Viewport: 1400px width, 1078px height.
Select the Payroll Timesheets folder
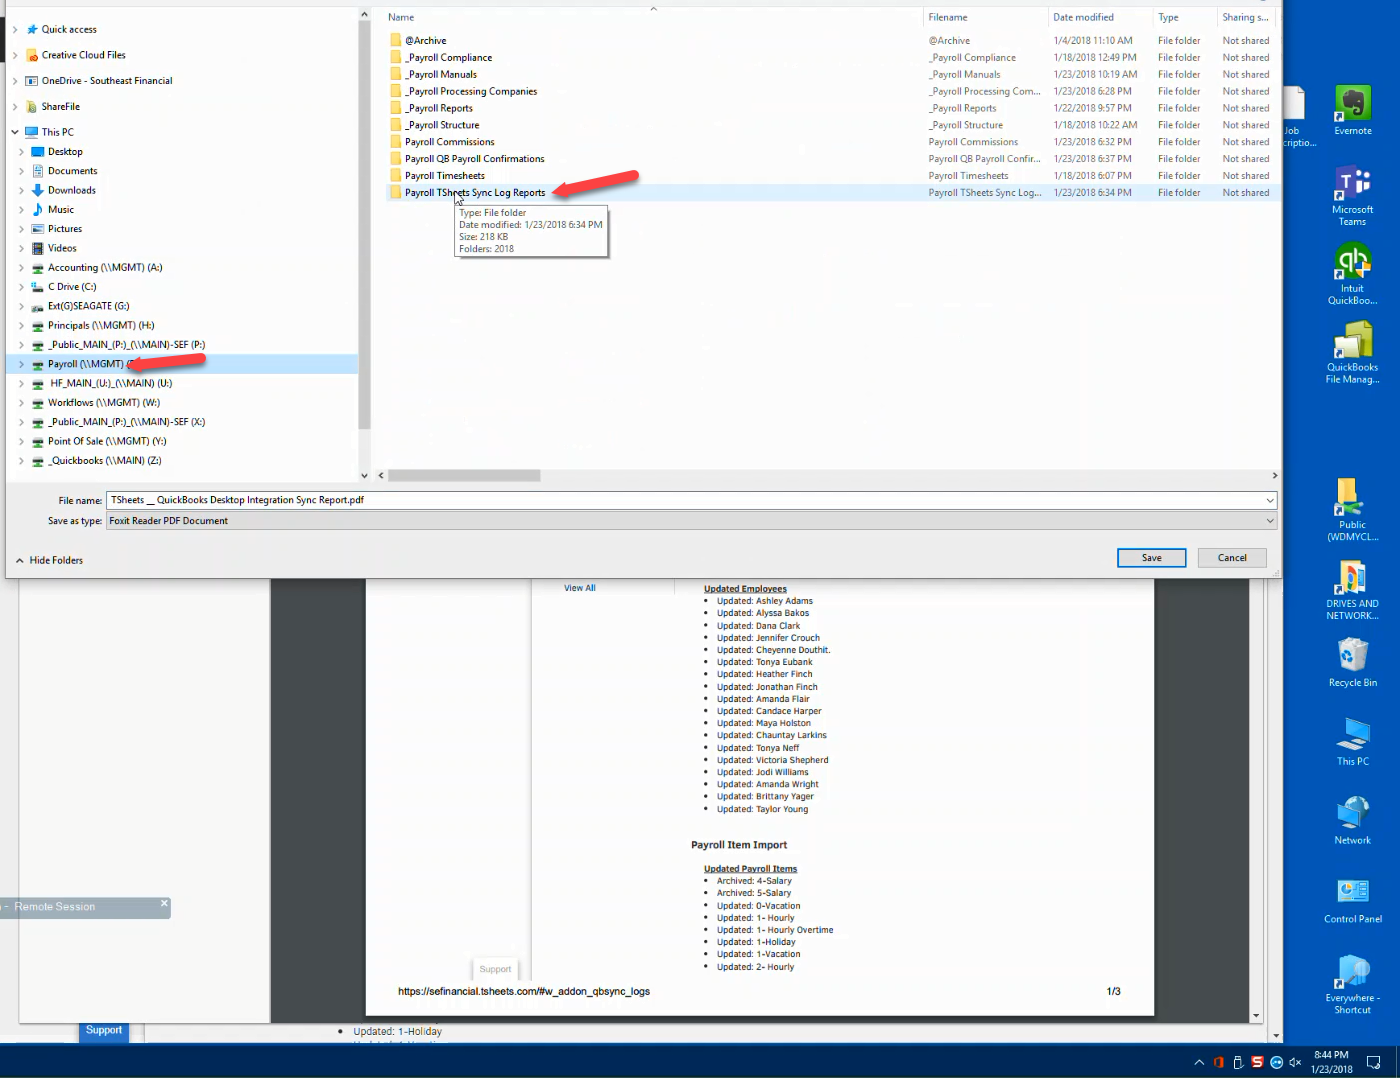tap(445, 176)
